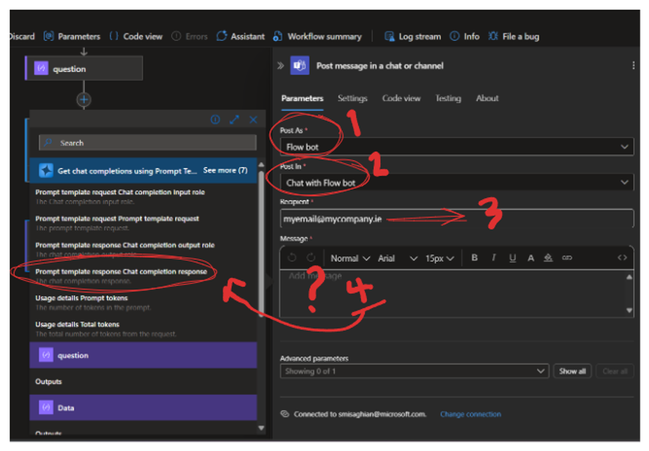649x451 pixels.
Task: Collapse the action panel with the chevron icon
Action: coord(281,65)
